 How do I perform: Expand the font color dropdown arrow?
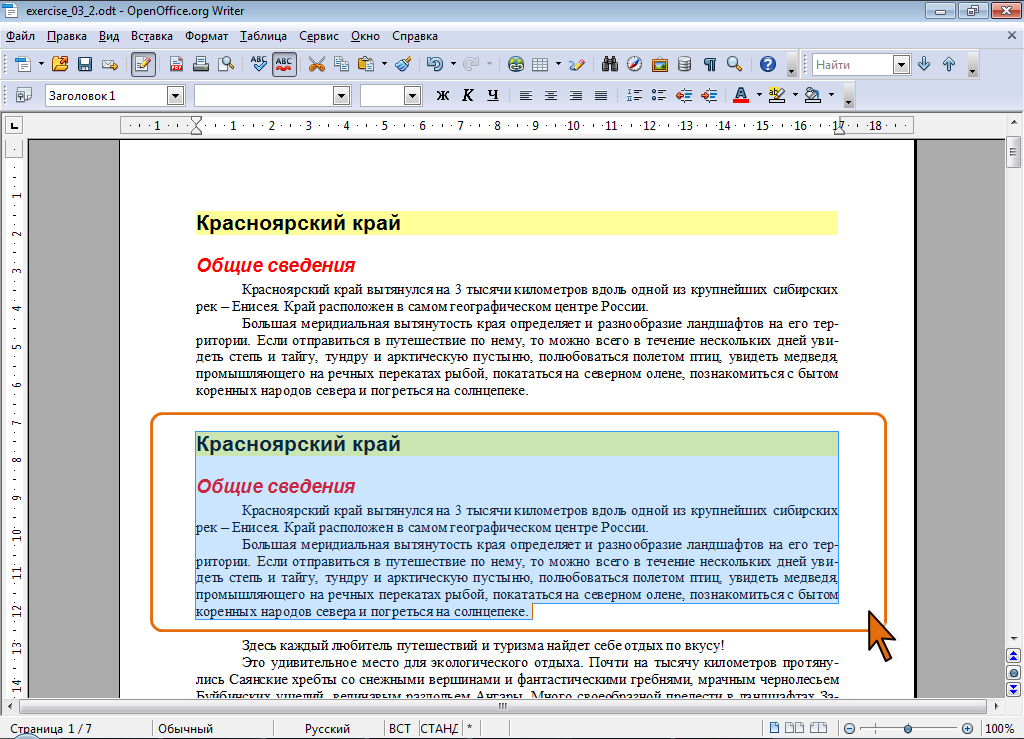pos(759,95)
